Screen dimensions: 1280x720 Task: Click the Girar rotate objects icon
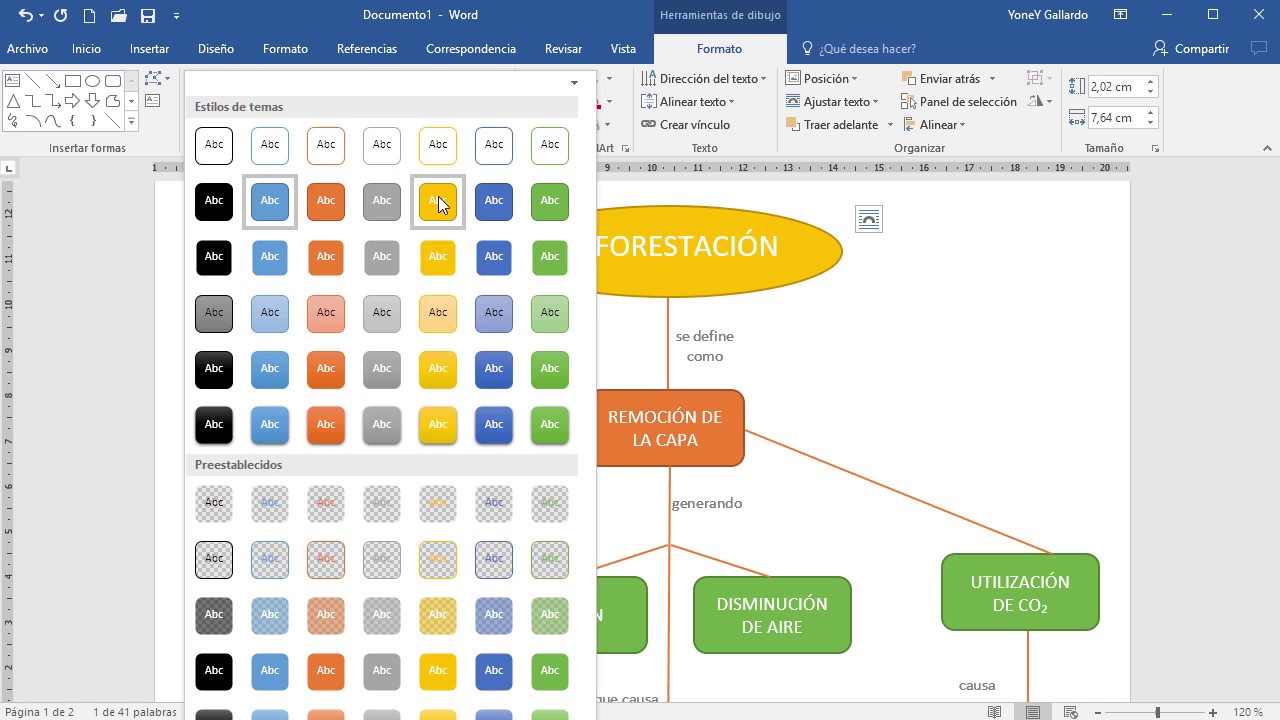(1040, 101)
